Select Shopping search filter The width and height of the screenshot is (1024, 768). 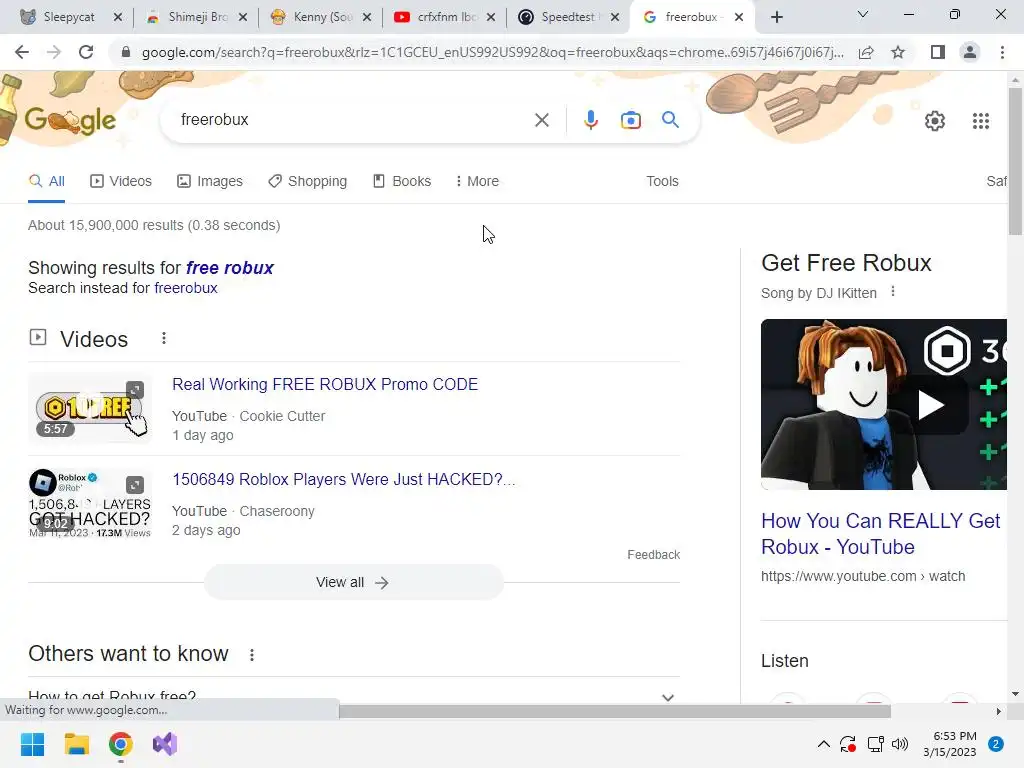click(x=308, y=182)
